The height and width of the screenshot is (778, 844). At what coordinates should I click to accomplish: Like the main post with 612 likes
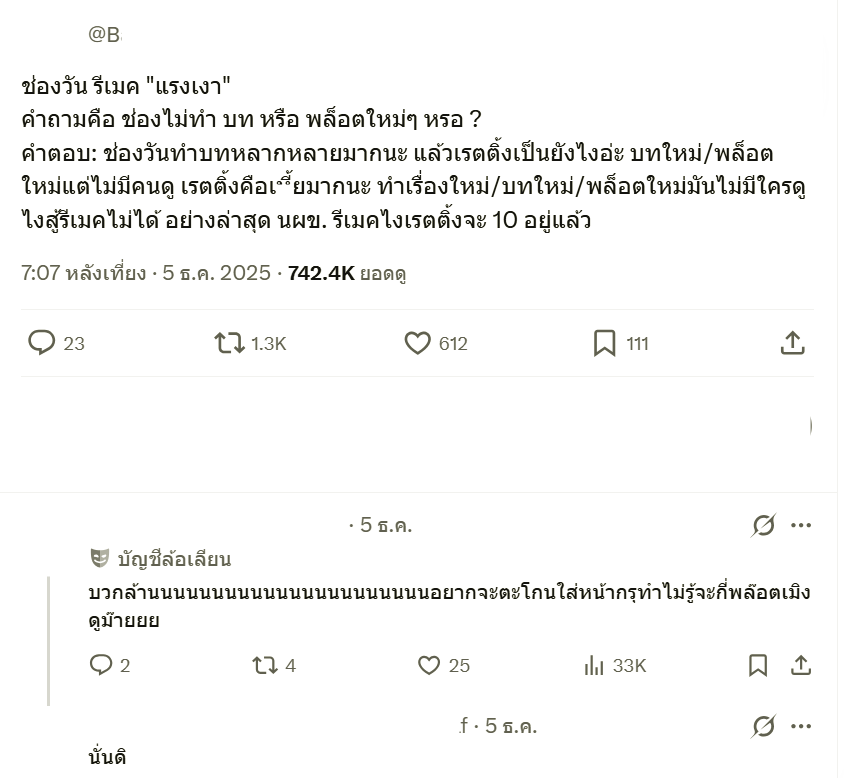tap(418, 343)
